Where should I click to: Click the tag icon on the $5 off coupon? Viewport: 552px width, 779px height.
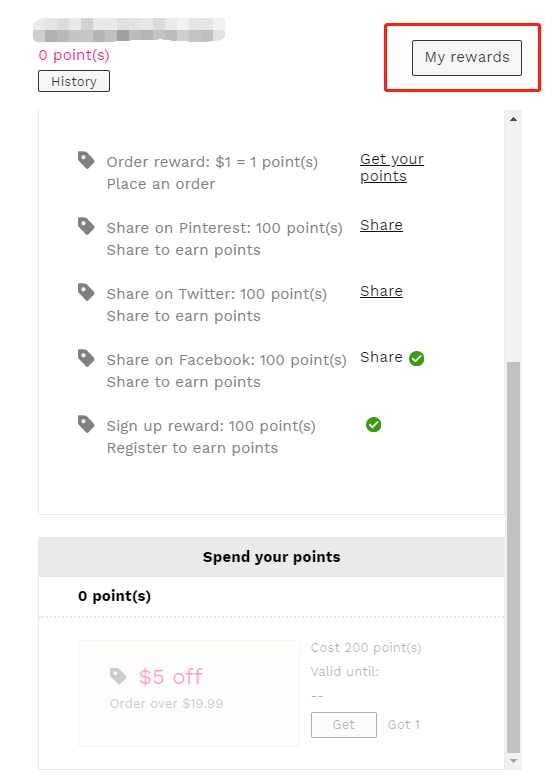118,676
